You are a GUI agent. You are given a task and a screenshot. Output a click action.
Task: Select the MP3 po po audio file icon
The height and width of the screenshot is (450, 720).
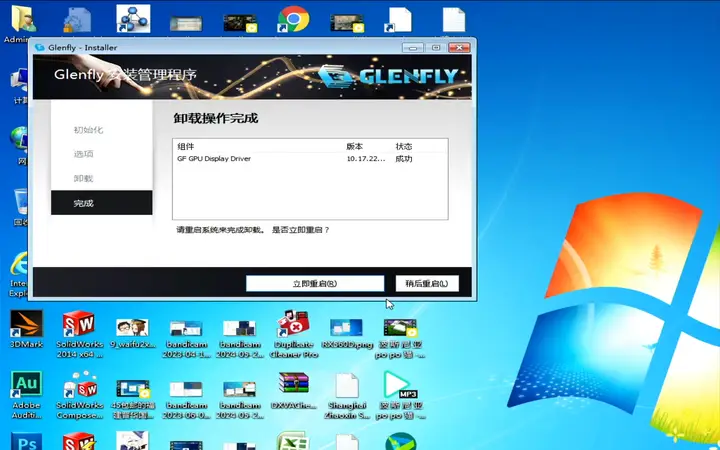[x=400, y=395]
